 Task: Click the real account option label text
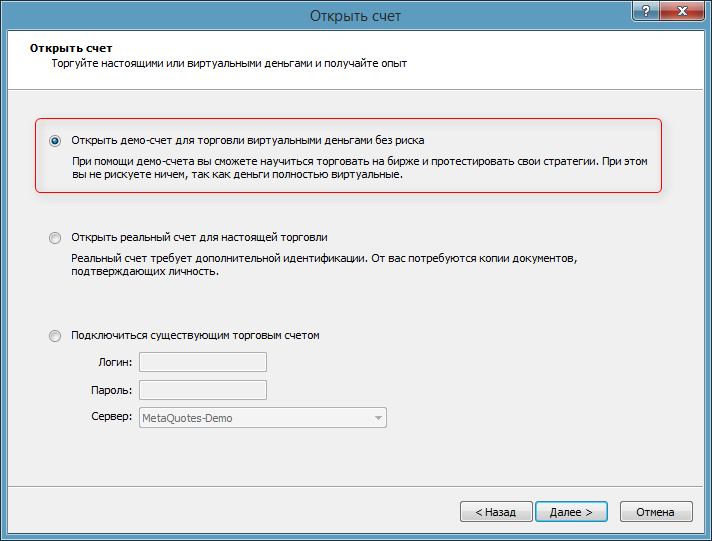(x=200, y=238)
